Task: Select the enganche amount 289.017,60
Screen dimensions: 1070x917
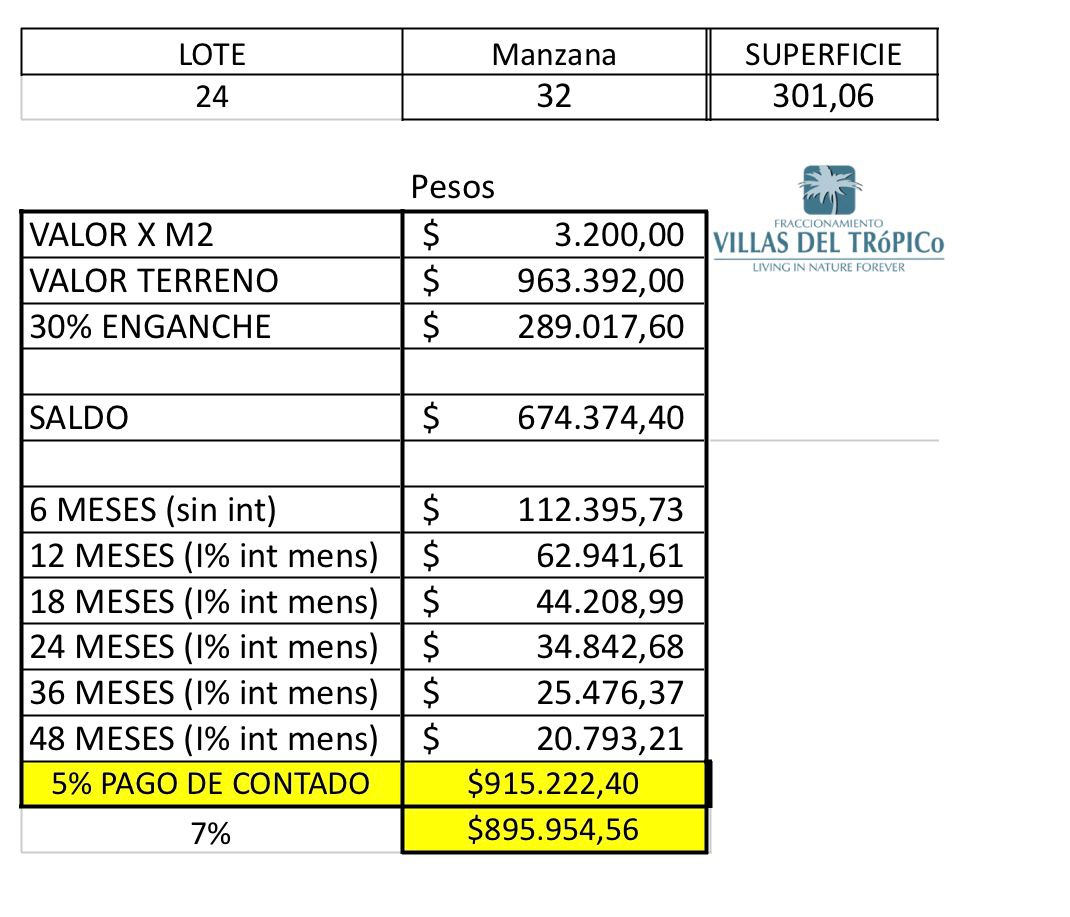Action: pos(600,326)
